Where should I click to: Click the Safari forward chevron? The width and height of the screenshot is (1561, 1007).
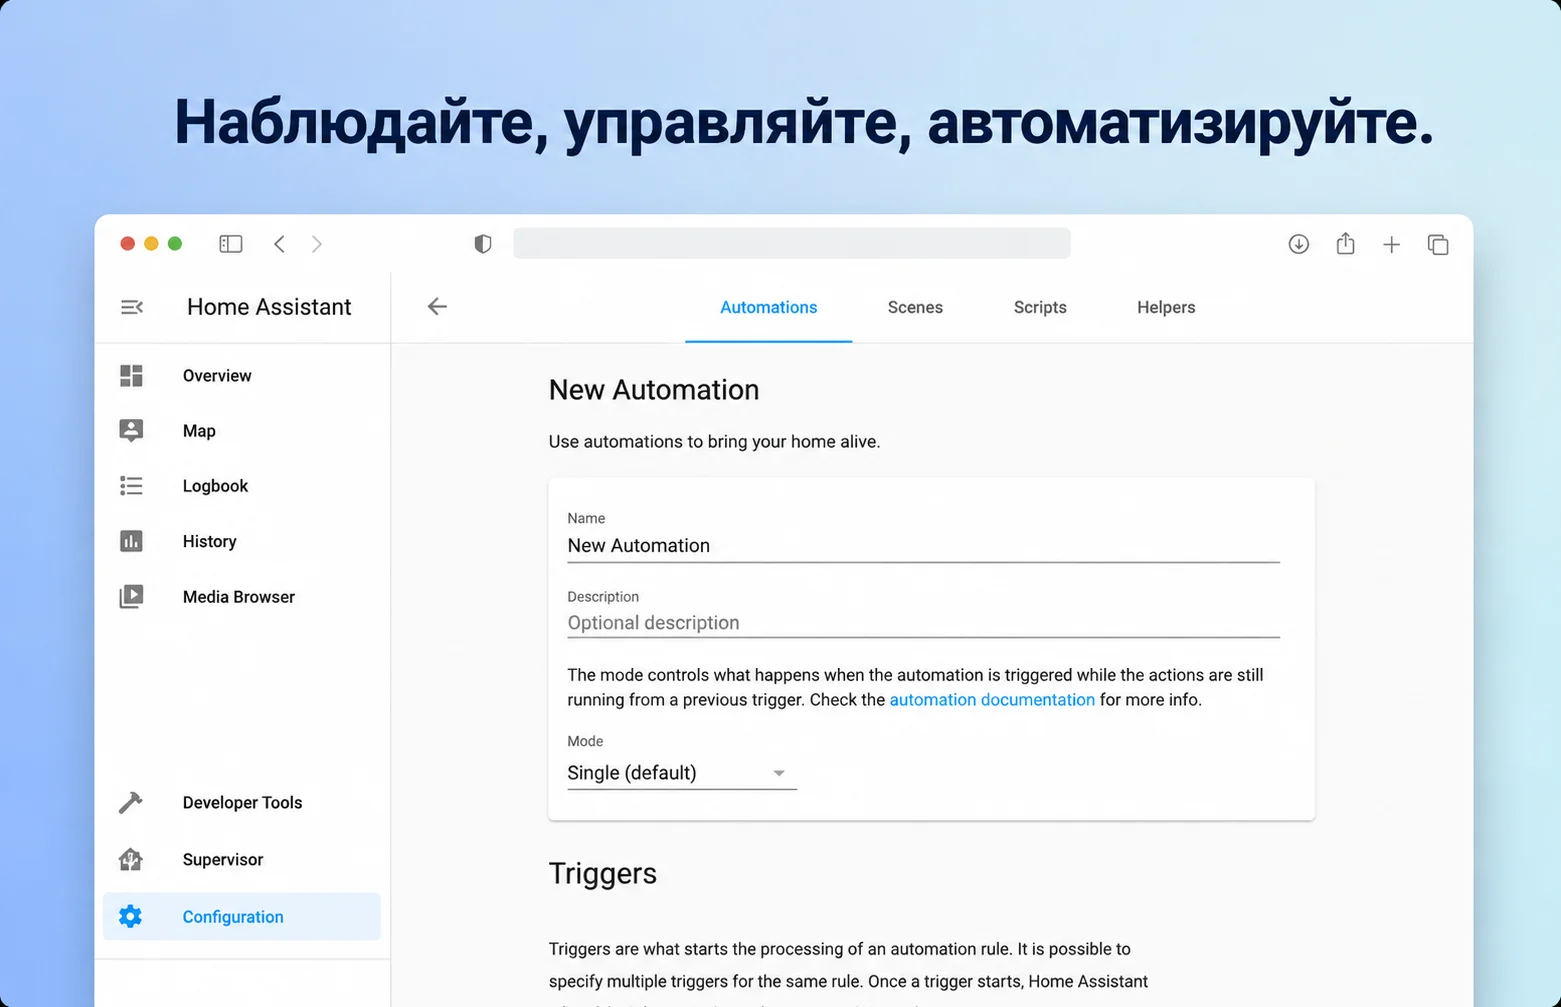point(317,244)
